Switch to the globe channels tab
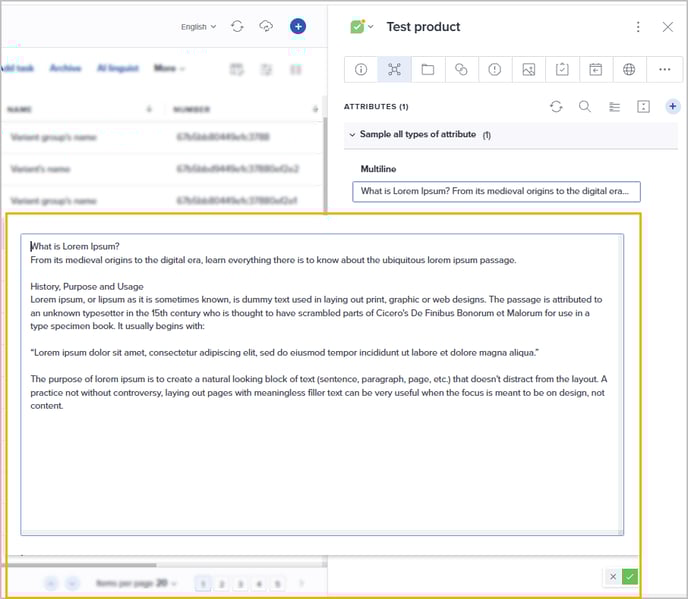Screen dimensions: 688x599 pos(629,69)
